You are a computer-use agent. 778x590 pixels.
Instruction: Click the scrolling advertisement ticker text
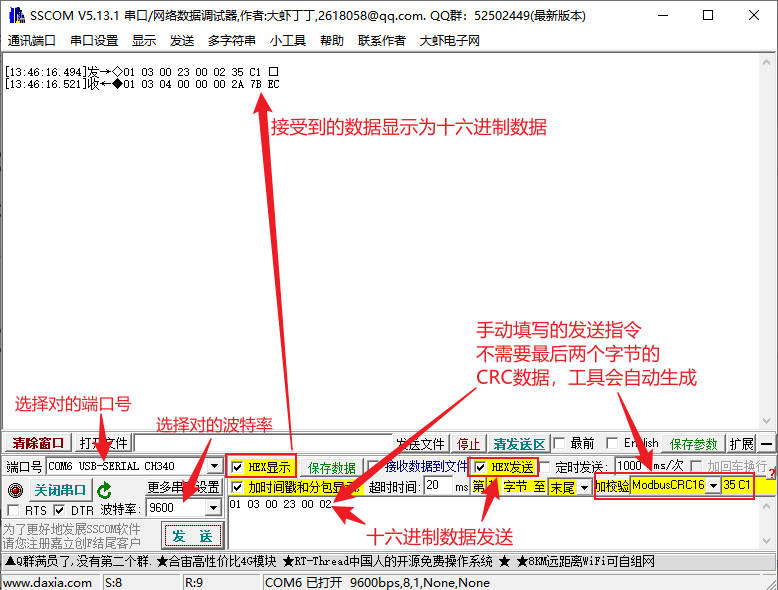[x=330, y=561]
